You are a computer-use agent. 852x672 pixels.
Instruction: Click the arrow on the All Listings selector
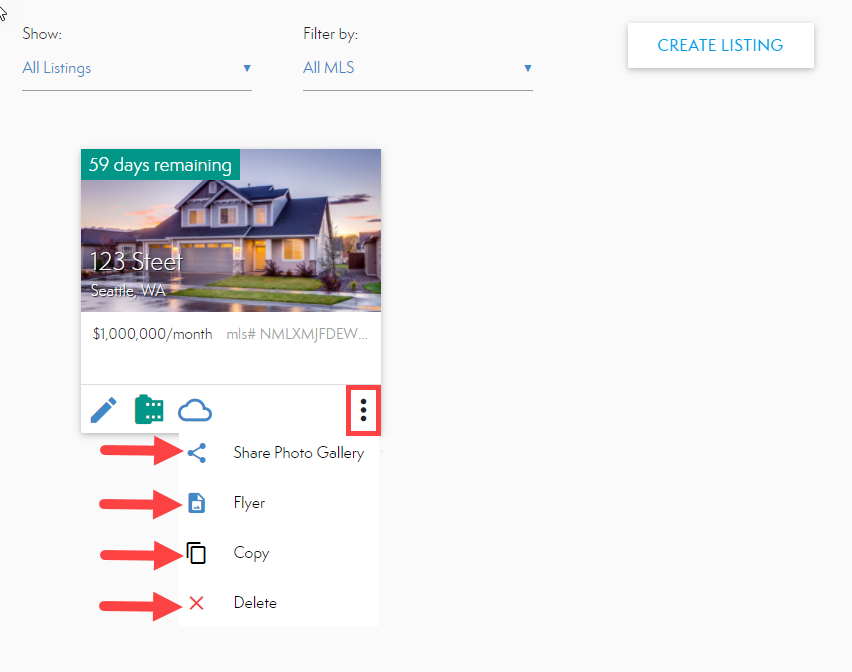[x=246, y=68]
